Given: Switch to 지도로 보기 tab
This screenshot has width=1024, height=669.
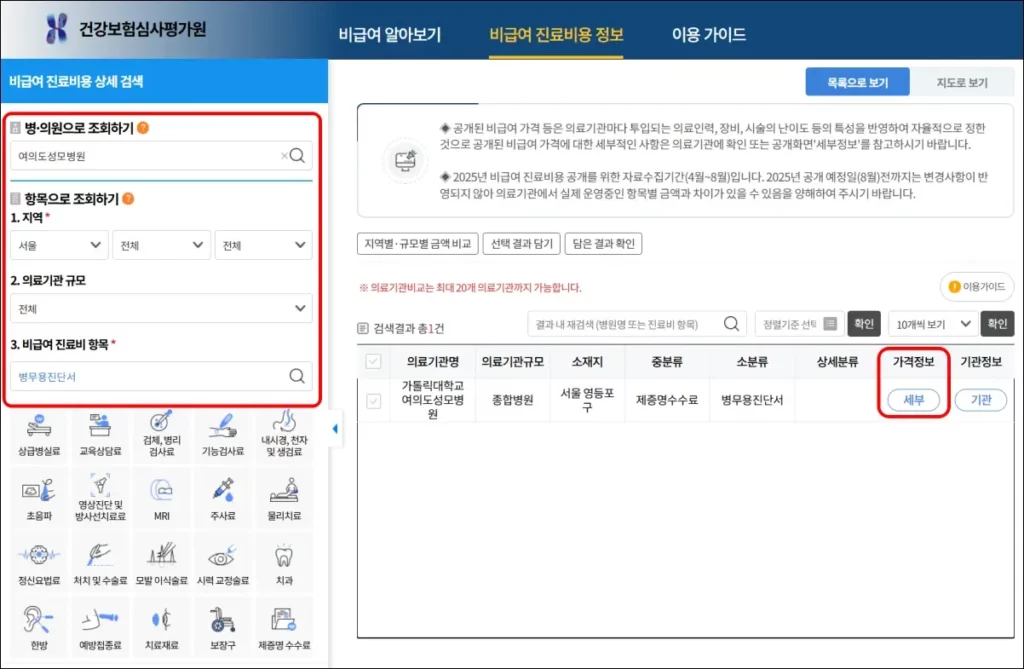Looking at the screenshot, I should 961,82.
